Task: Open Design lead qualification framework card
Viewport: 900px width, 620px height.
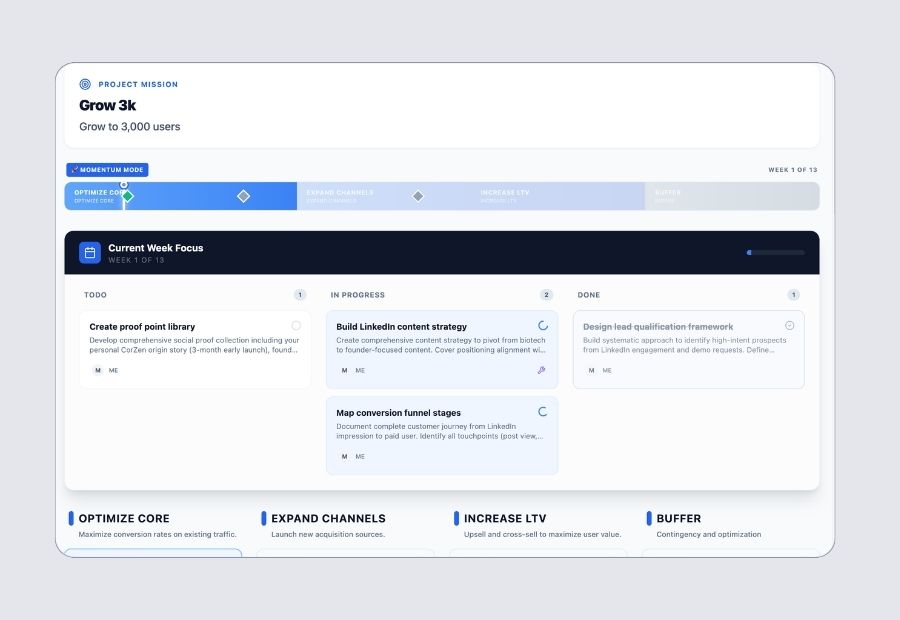Action: pos(689,350)
